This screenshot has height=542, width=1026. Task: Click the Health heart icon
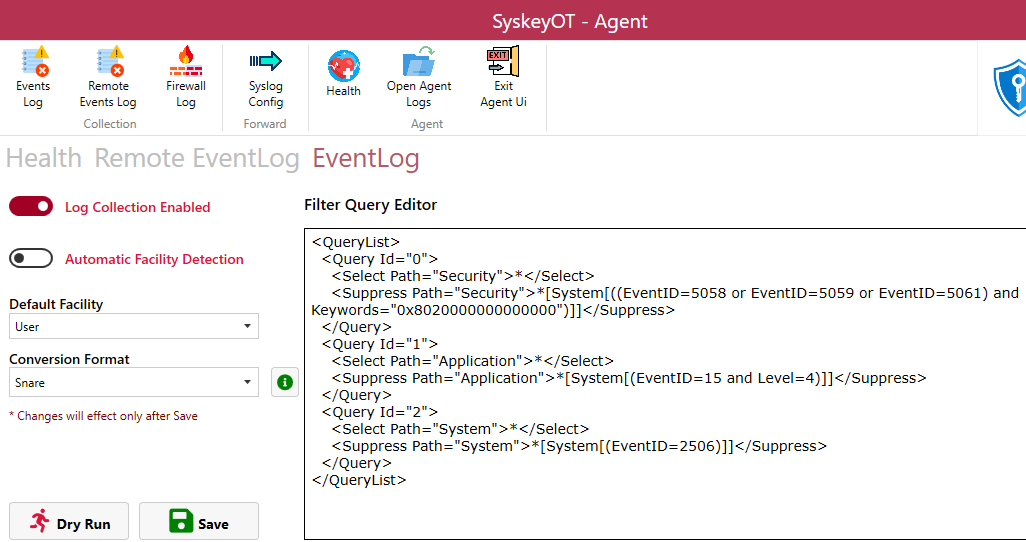(343, 68)
